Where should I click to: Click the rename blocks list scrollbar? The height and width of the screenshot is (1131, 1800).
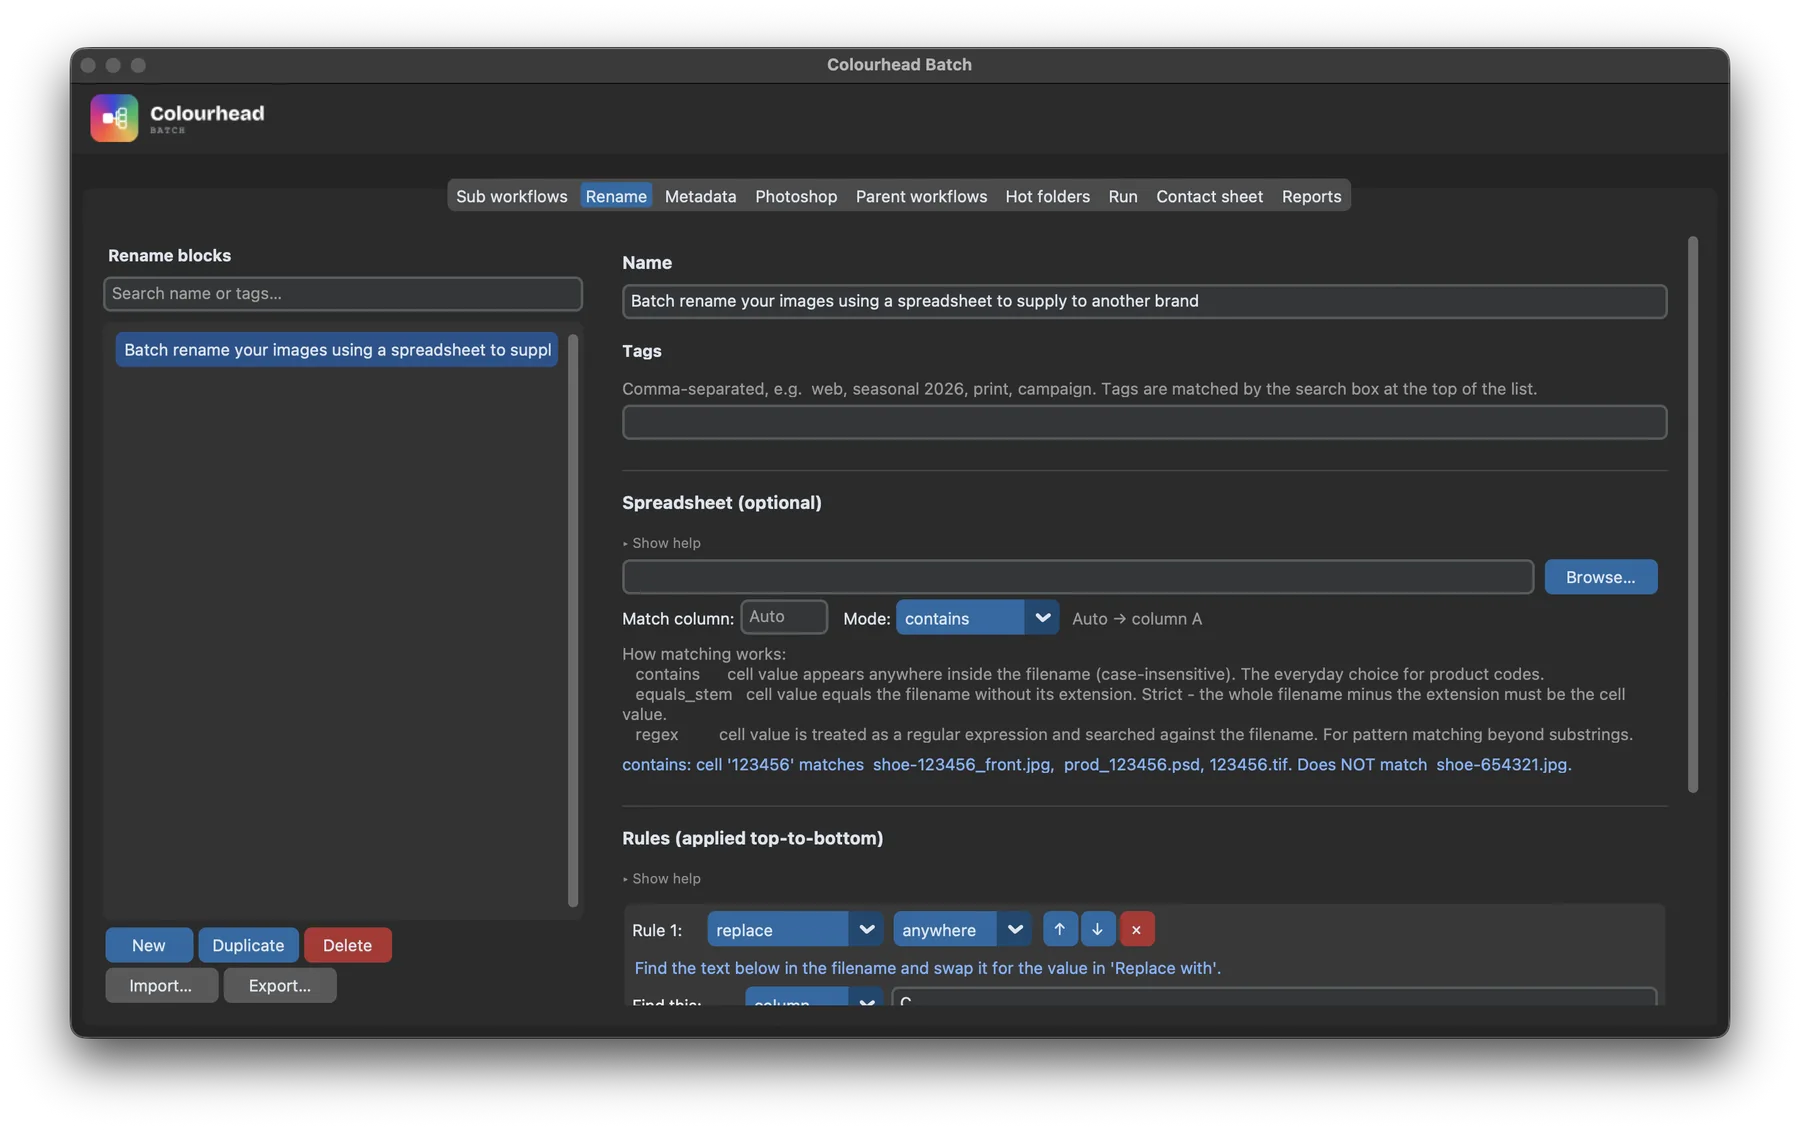[x=573, y=622]
